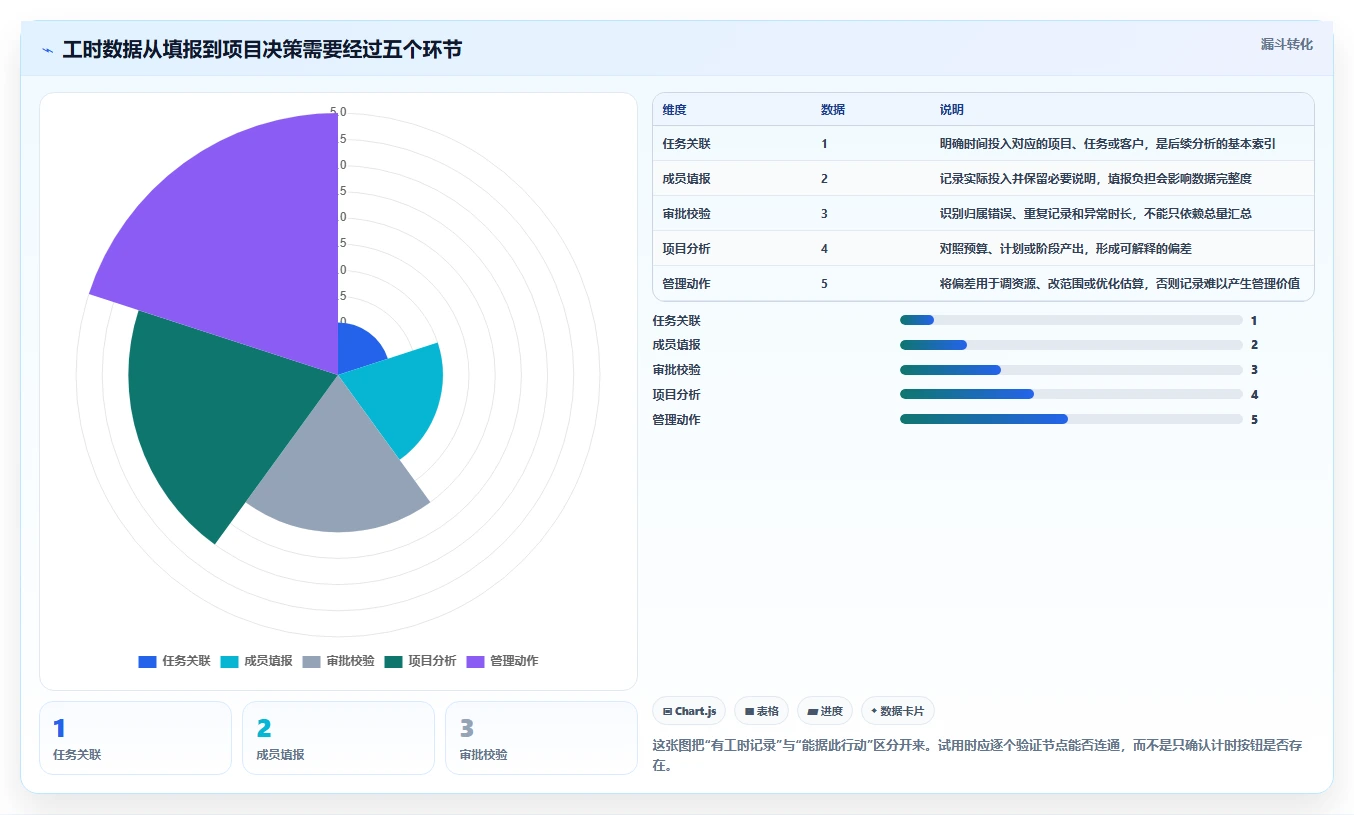The width and height of the screenshot is (1354, 815).
Task: Click the cyan 成员填报 chart segment
Action: [x=400, y=395]
